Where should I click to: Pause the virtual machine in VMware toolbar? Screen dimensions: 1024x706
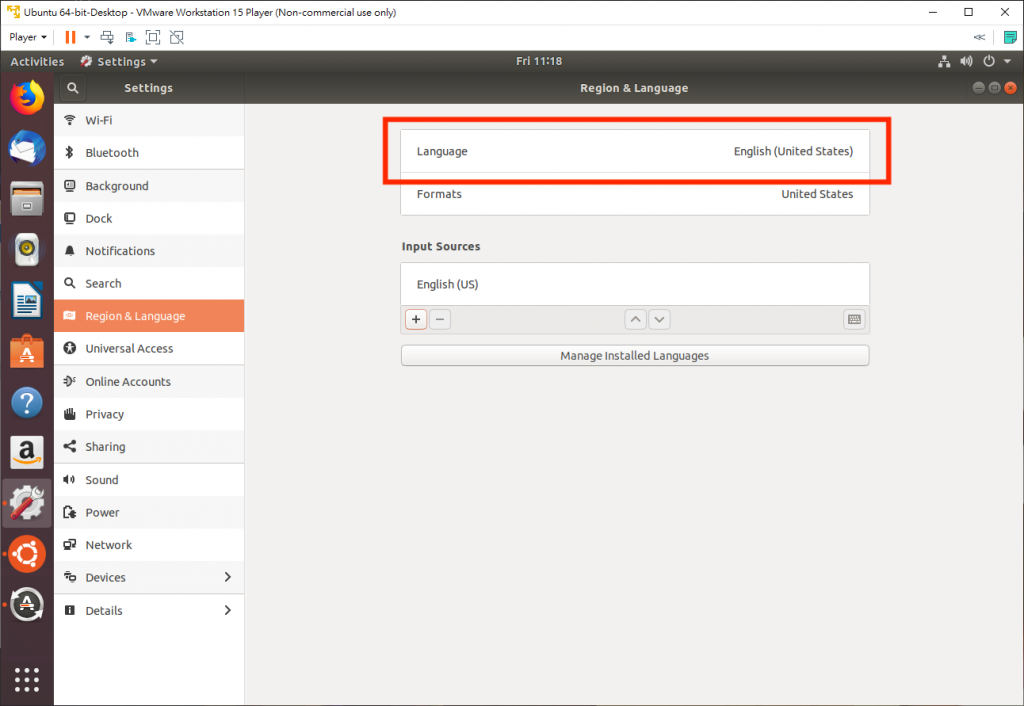coord(70,37)
